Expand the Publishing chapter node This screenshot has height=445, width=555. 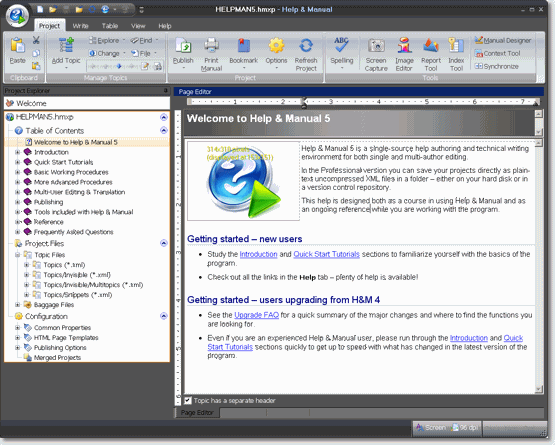pyautogui.click(x=17, y=202)
